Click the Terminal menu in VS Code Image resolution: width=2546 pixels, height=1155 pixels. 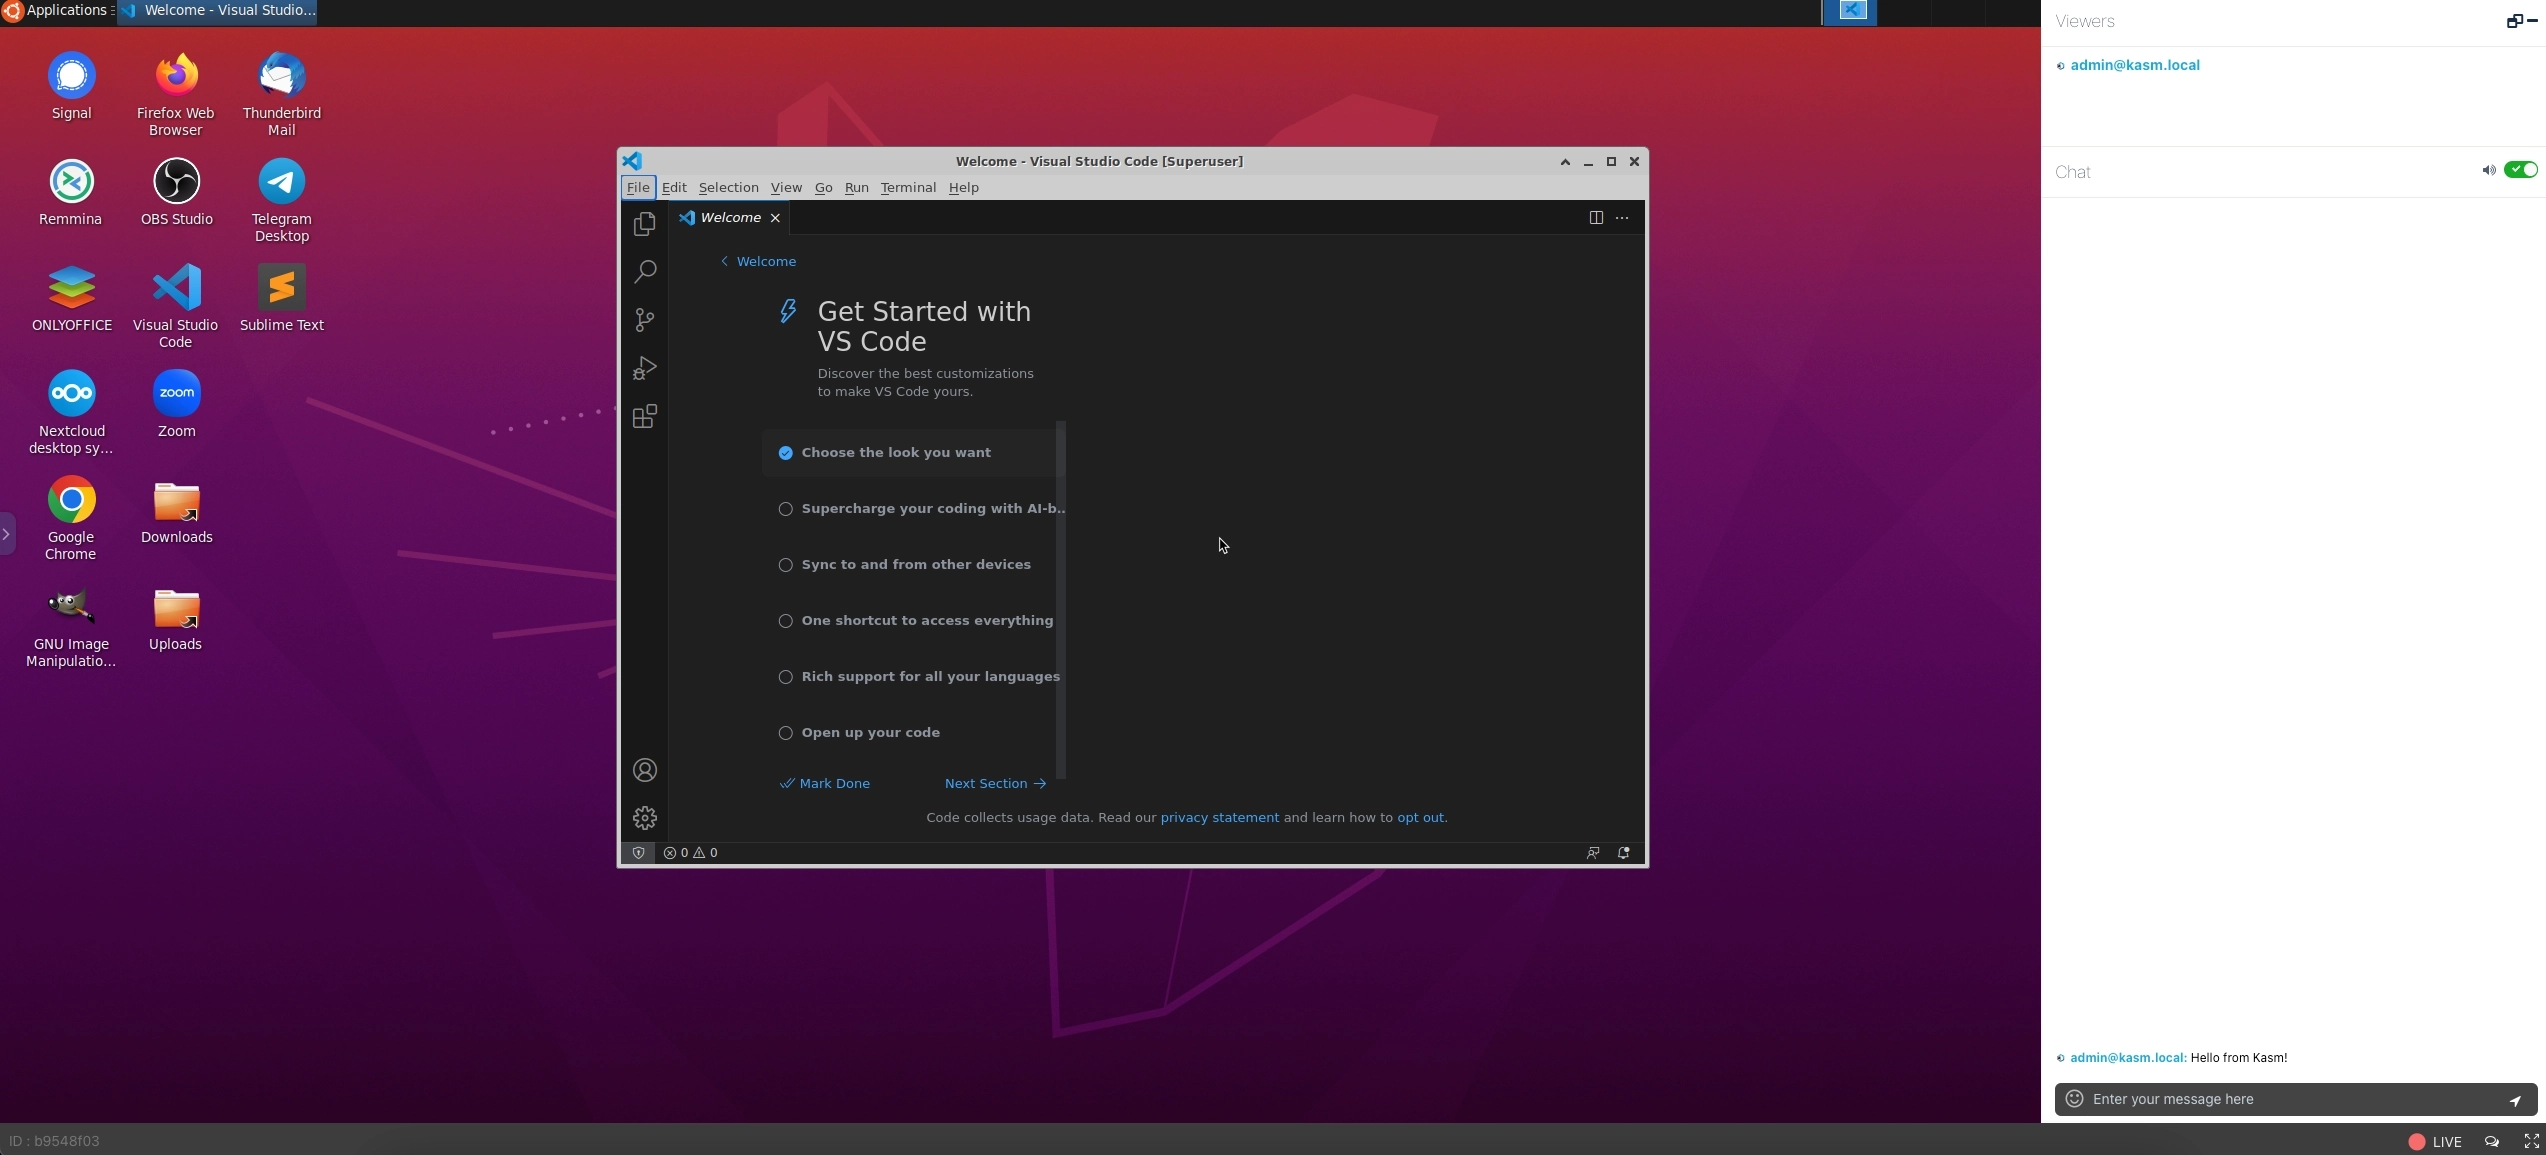point(908,187)
